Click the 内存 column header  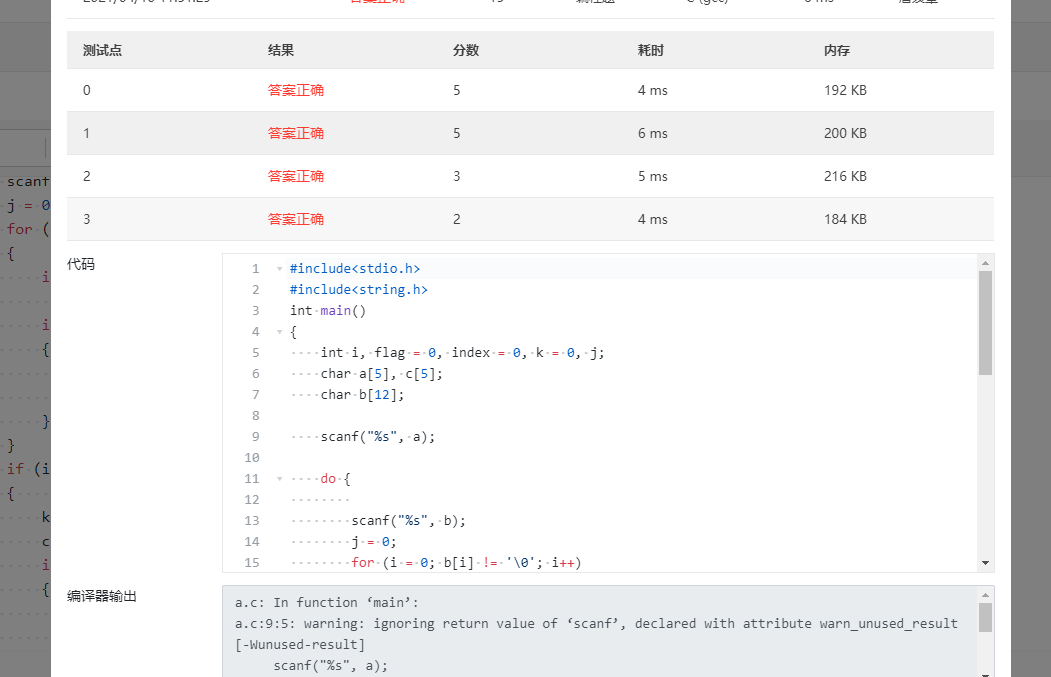[x=837, y=50]
